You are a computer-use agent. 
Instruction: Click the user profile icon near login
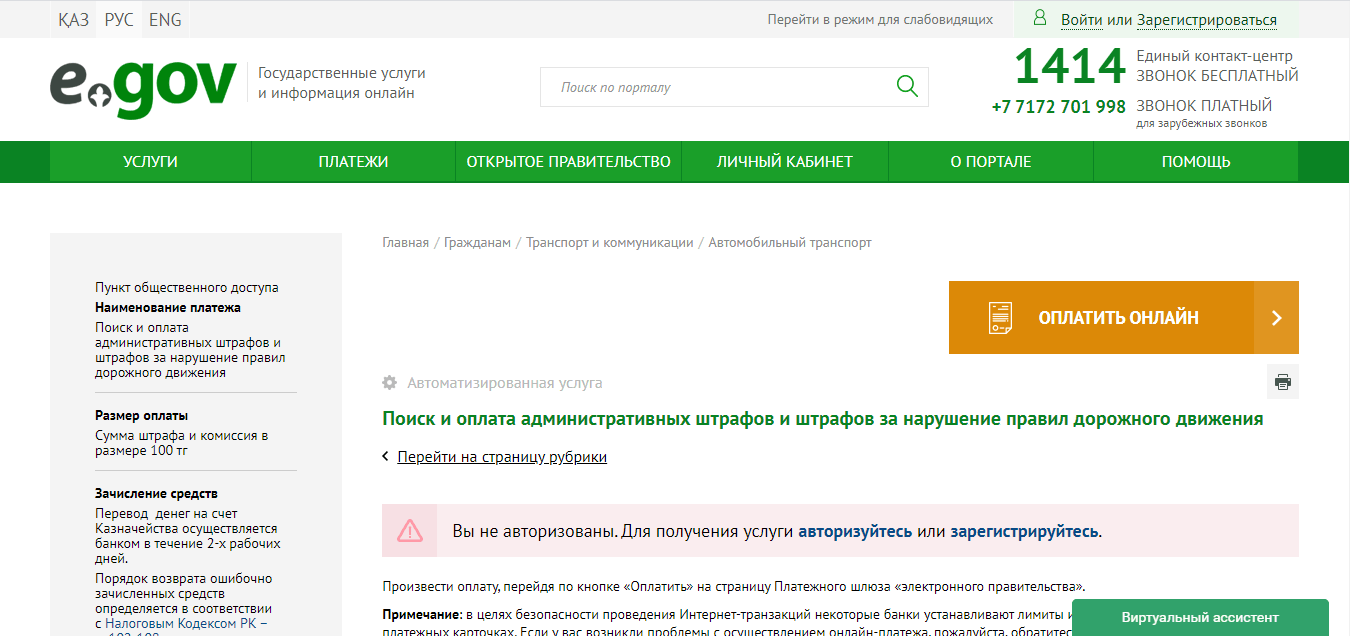pyautogui.click(x=1040, y=19)
